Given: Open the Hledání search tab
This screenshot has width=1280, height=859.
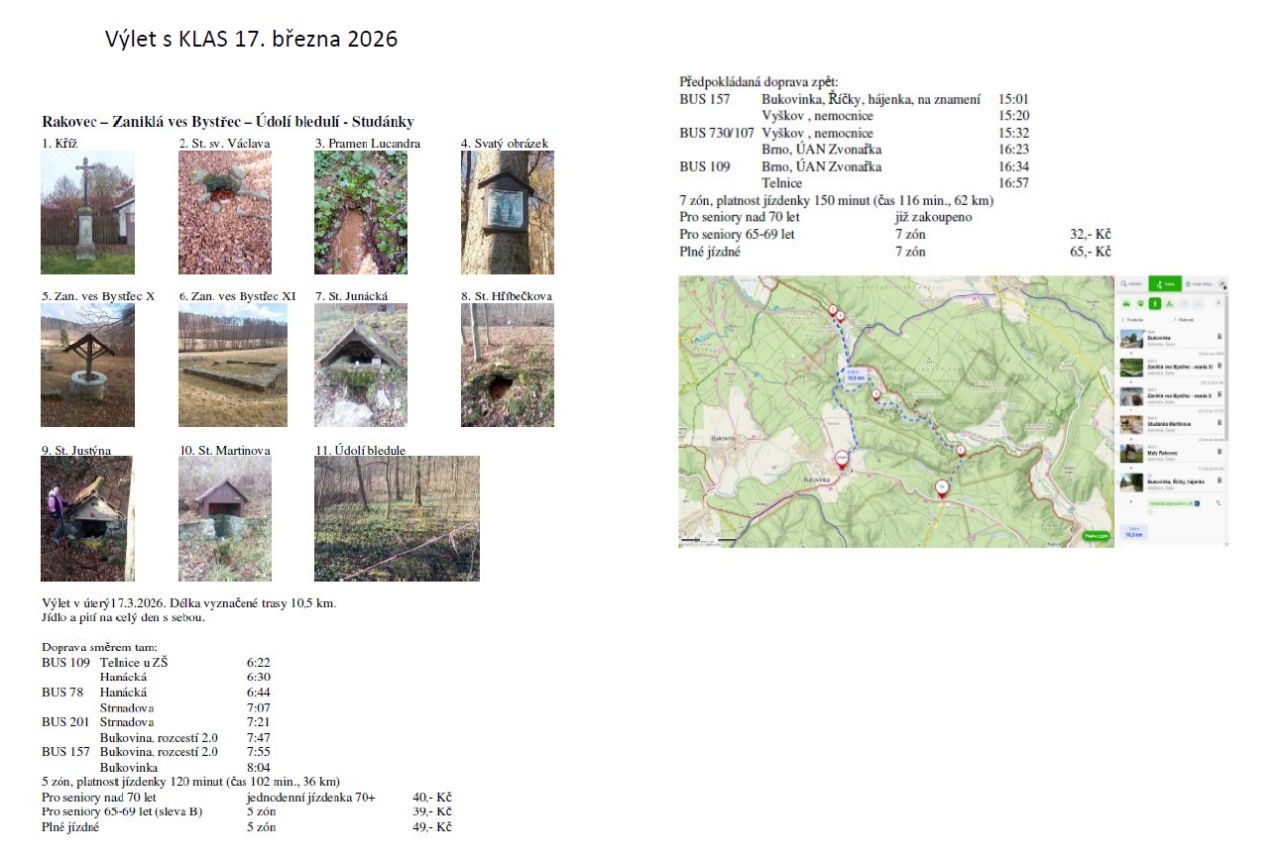Looking at the screenshot, I should point(1132,284).
